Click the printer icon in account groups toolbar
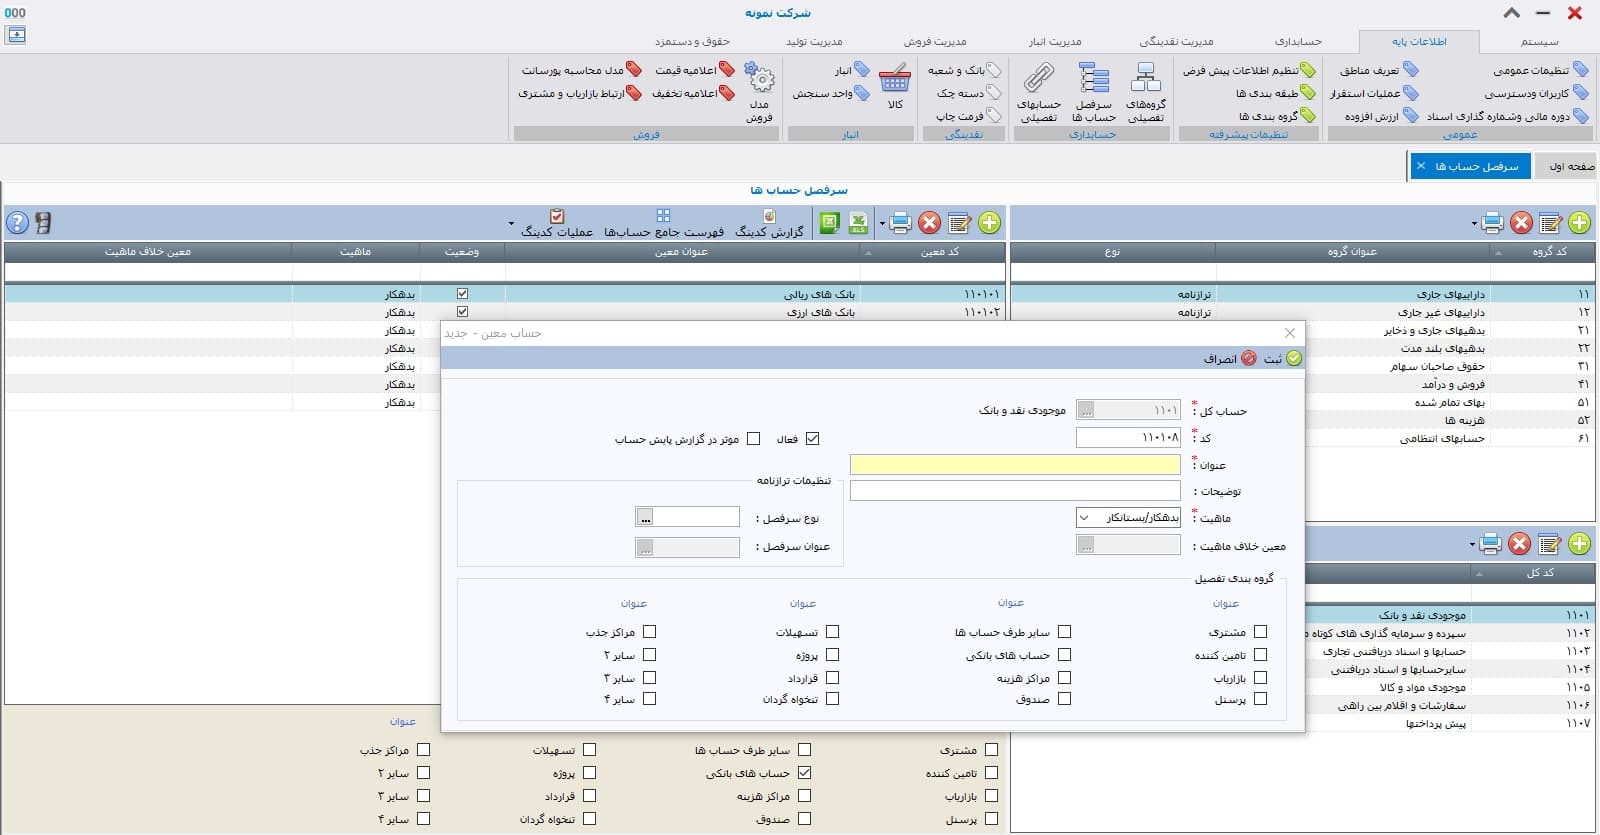The image size is (1600, 835). pos(1493,223)
